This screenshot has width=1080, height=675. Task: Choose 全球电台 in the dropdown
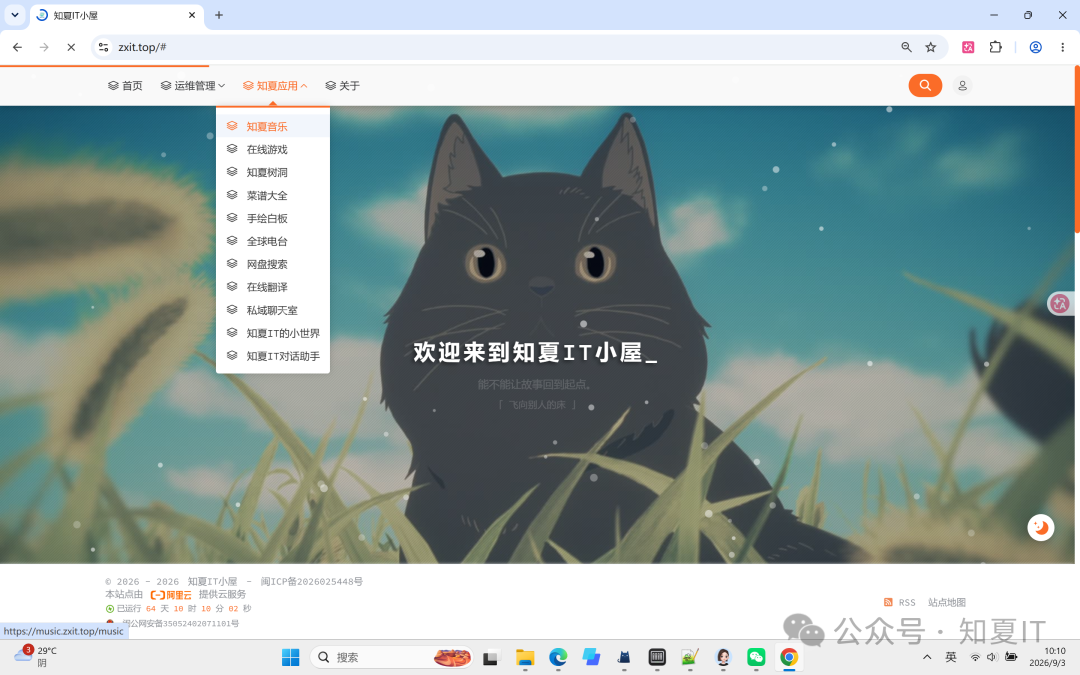point(273,241)
